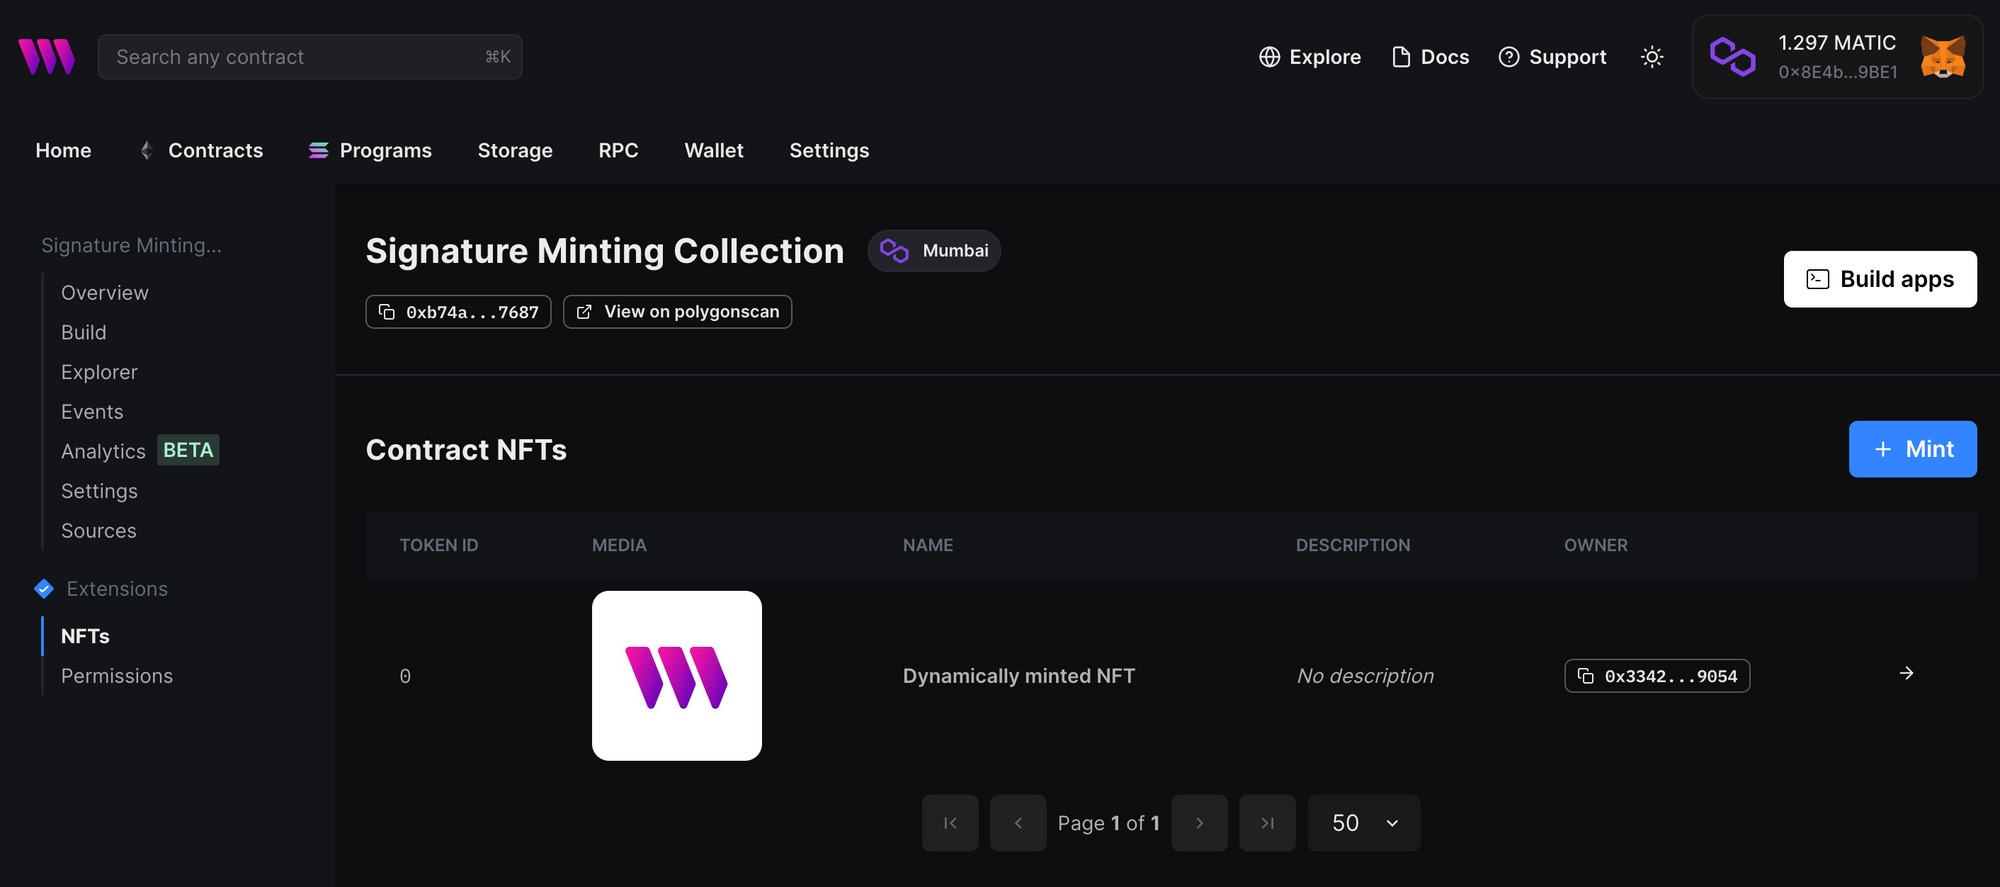Open the Dynamically minted NFT thumbnail
Viewport: 2000px width, 887px height.
click(677, 676)
